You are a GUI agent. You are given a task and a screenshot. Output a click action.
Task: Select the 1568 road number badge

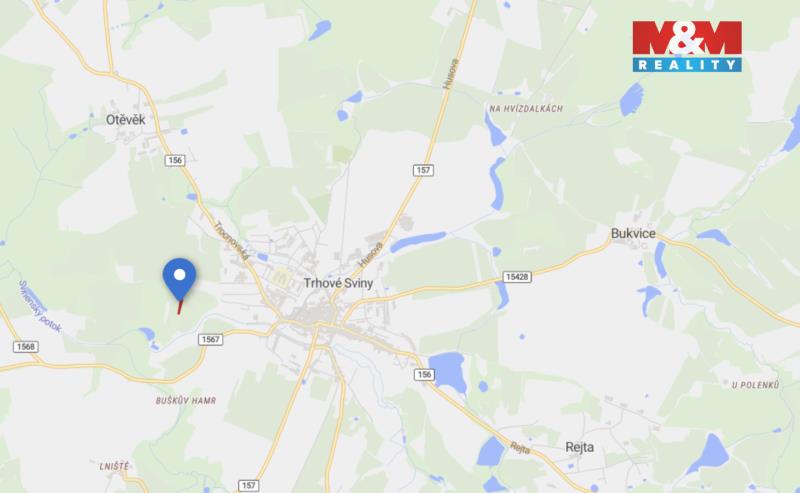pyautogui.click(x=26, y=347)
